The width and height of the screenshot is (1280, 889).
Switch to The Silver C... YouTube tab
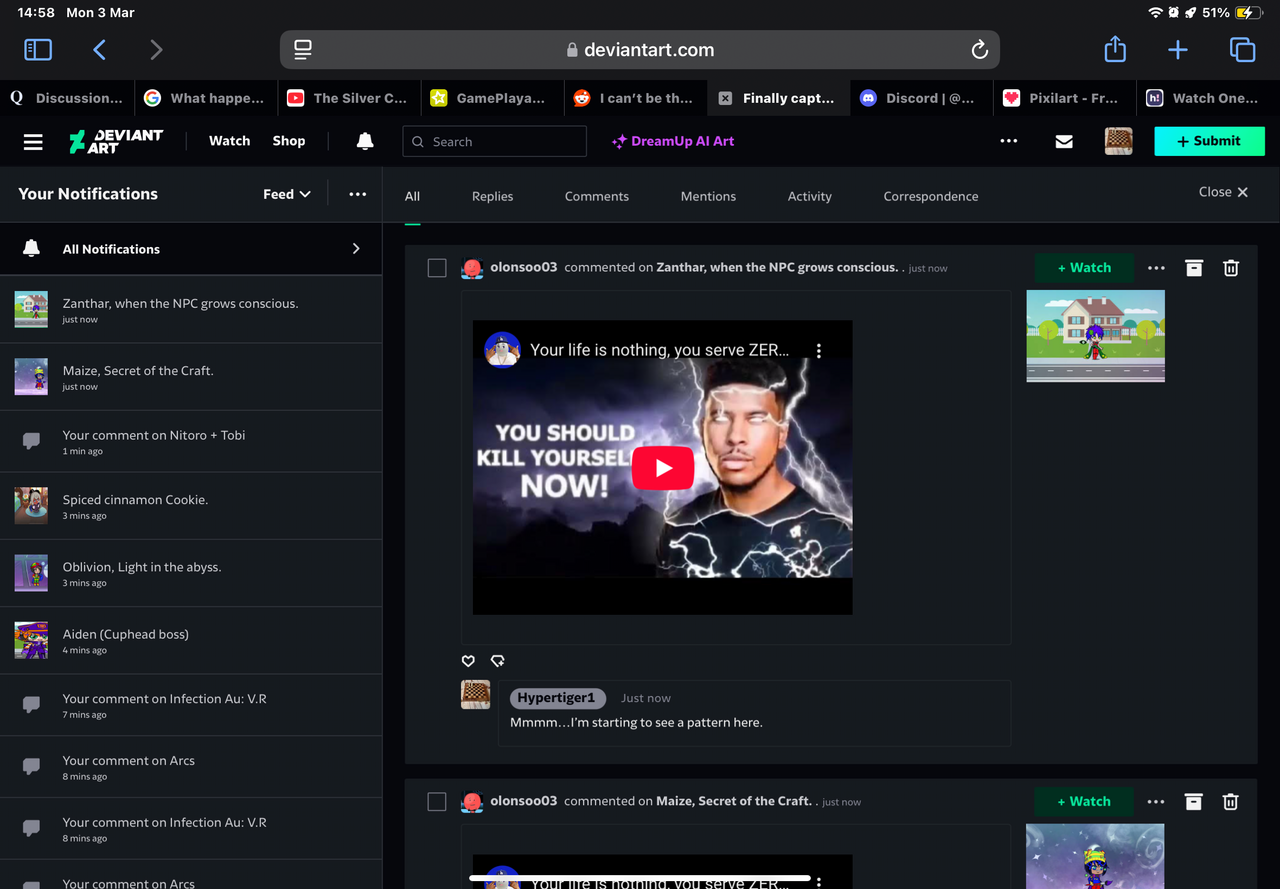click(x=349, y=98)
